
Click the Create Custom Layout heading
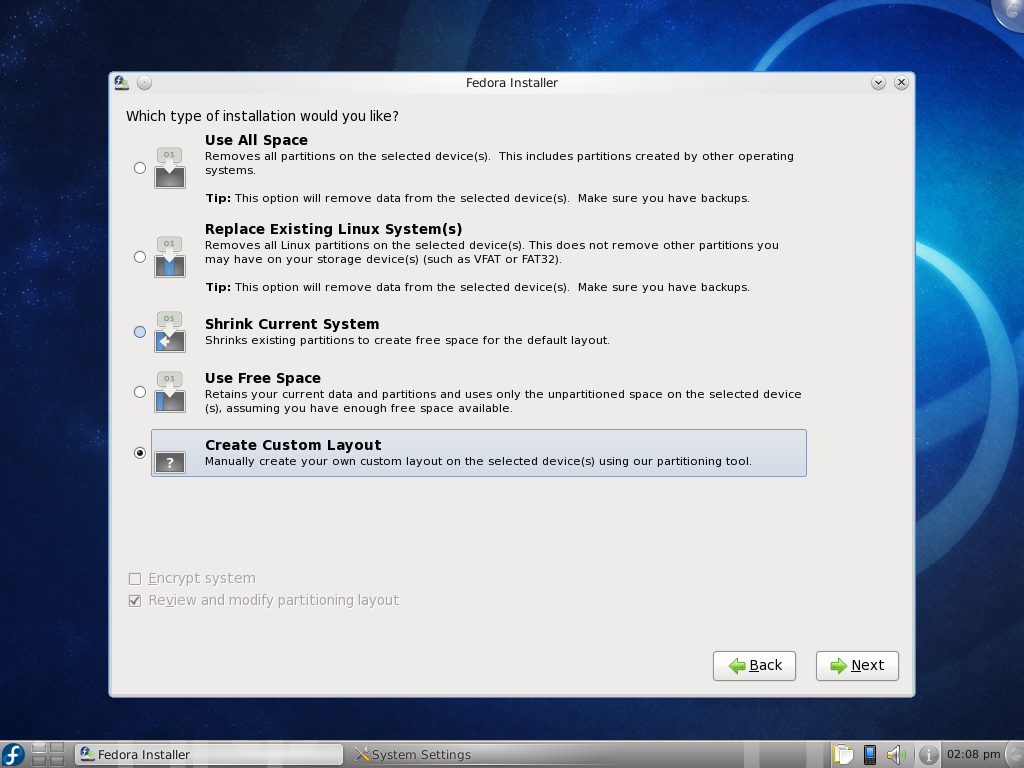pos(293,445)
